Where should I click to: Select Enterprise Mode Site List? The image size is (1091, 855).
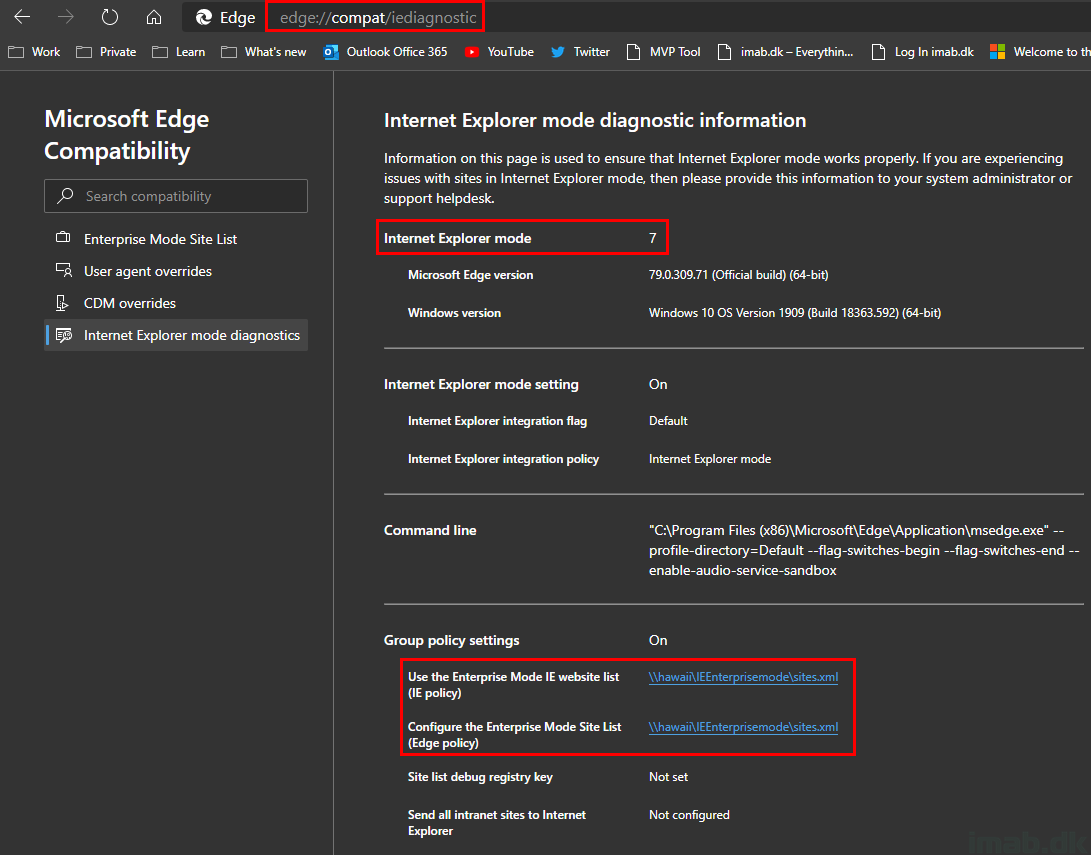[x=160, y=239]
